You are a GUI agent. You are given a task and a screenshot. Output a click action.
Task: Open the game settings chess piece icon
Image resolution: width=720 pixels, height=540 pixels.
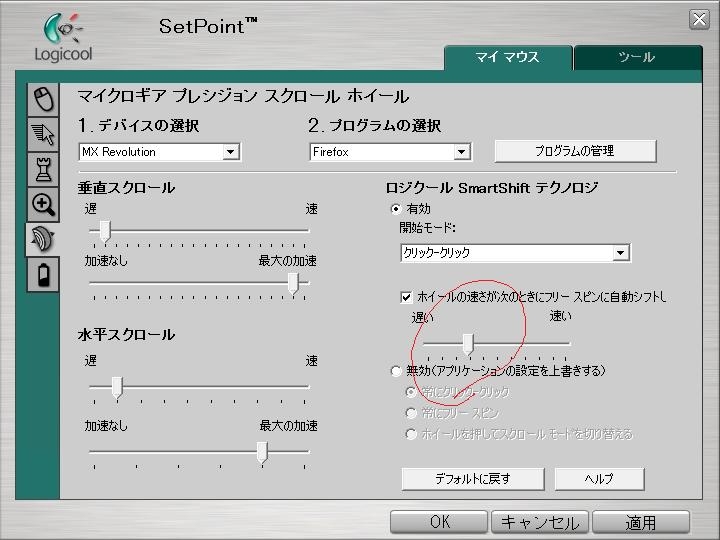43,169
